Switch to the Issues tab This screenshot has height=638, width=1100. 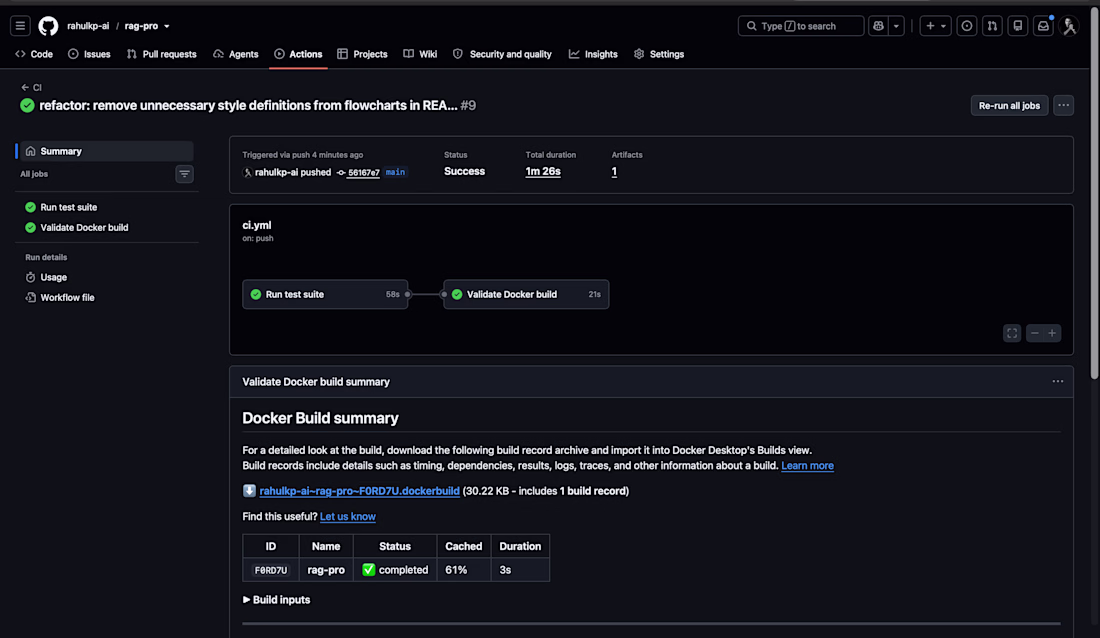click(89, 54)
